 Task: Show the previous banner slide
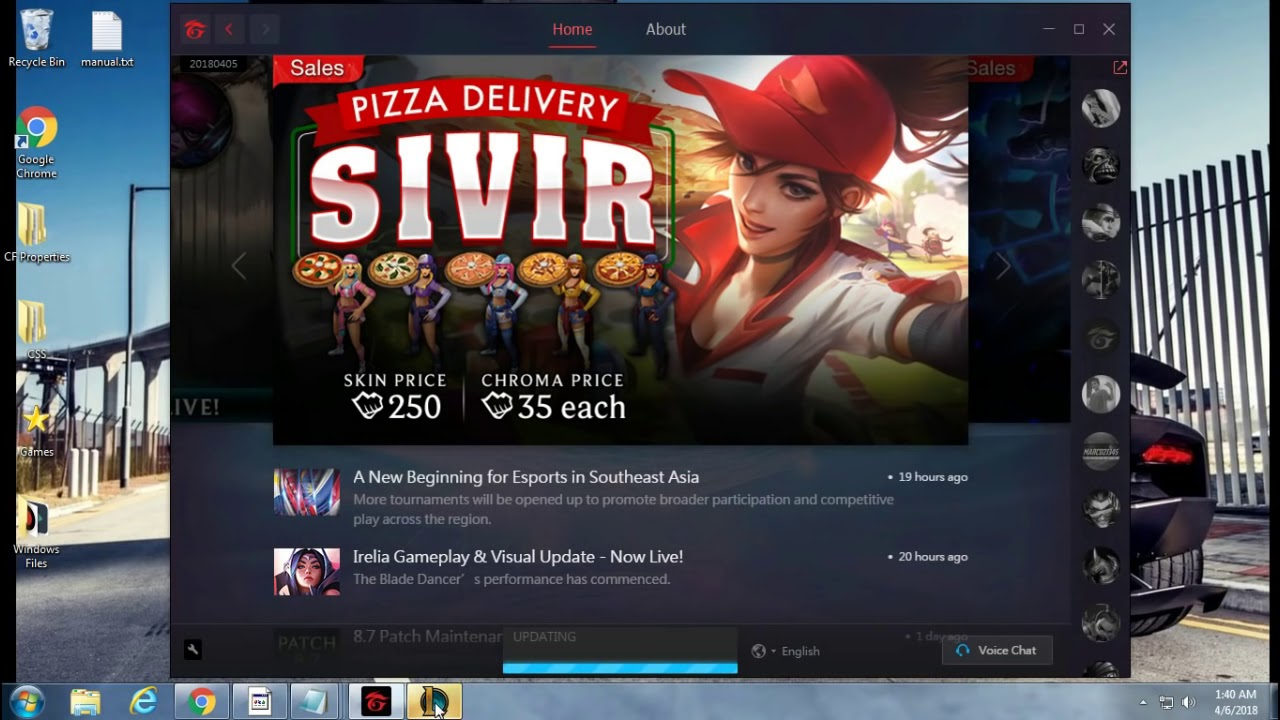coord(238,266)
